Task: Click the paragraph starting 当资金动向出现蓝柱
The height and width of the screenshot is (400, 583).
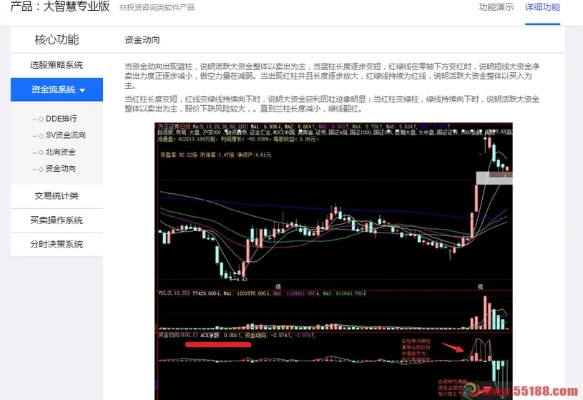Action: tap(332, 76)
